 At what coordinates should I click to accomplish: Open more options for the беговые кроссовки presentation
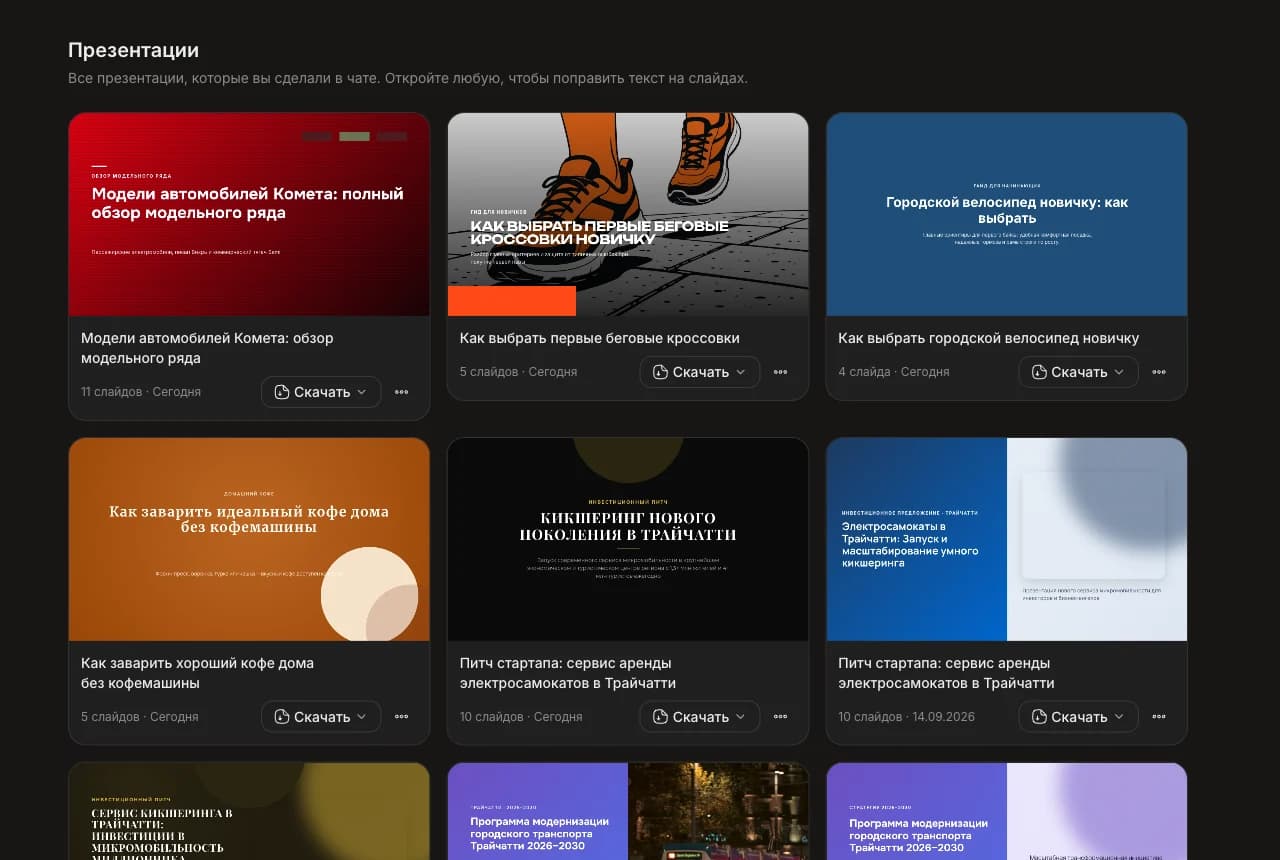(780, 372)
